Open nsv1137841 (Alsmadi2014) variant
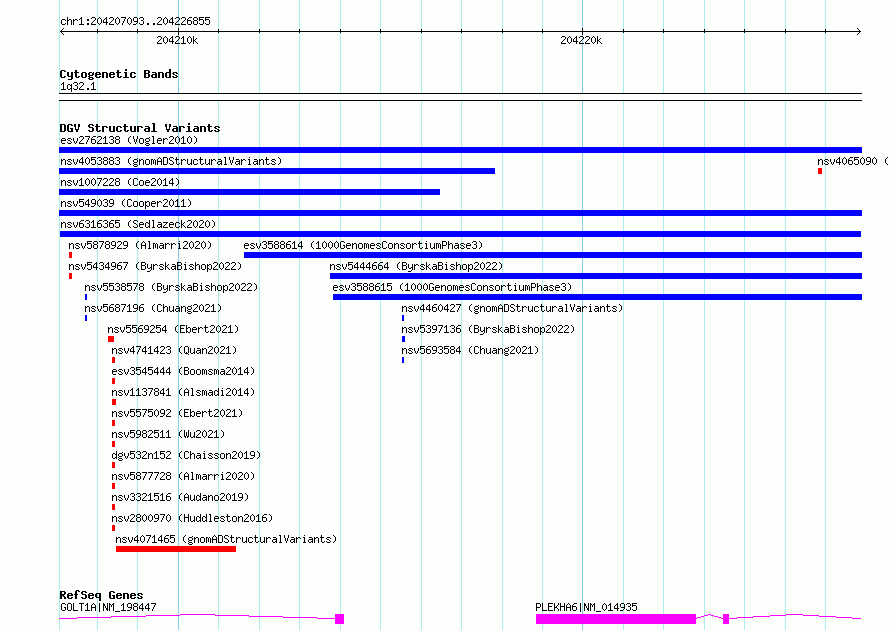This screenshot has height=630, width=890. click(x=183, y=392)
